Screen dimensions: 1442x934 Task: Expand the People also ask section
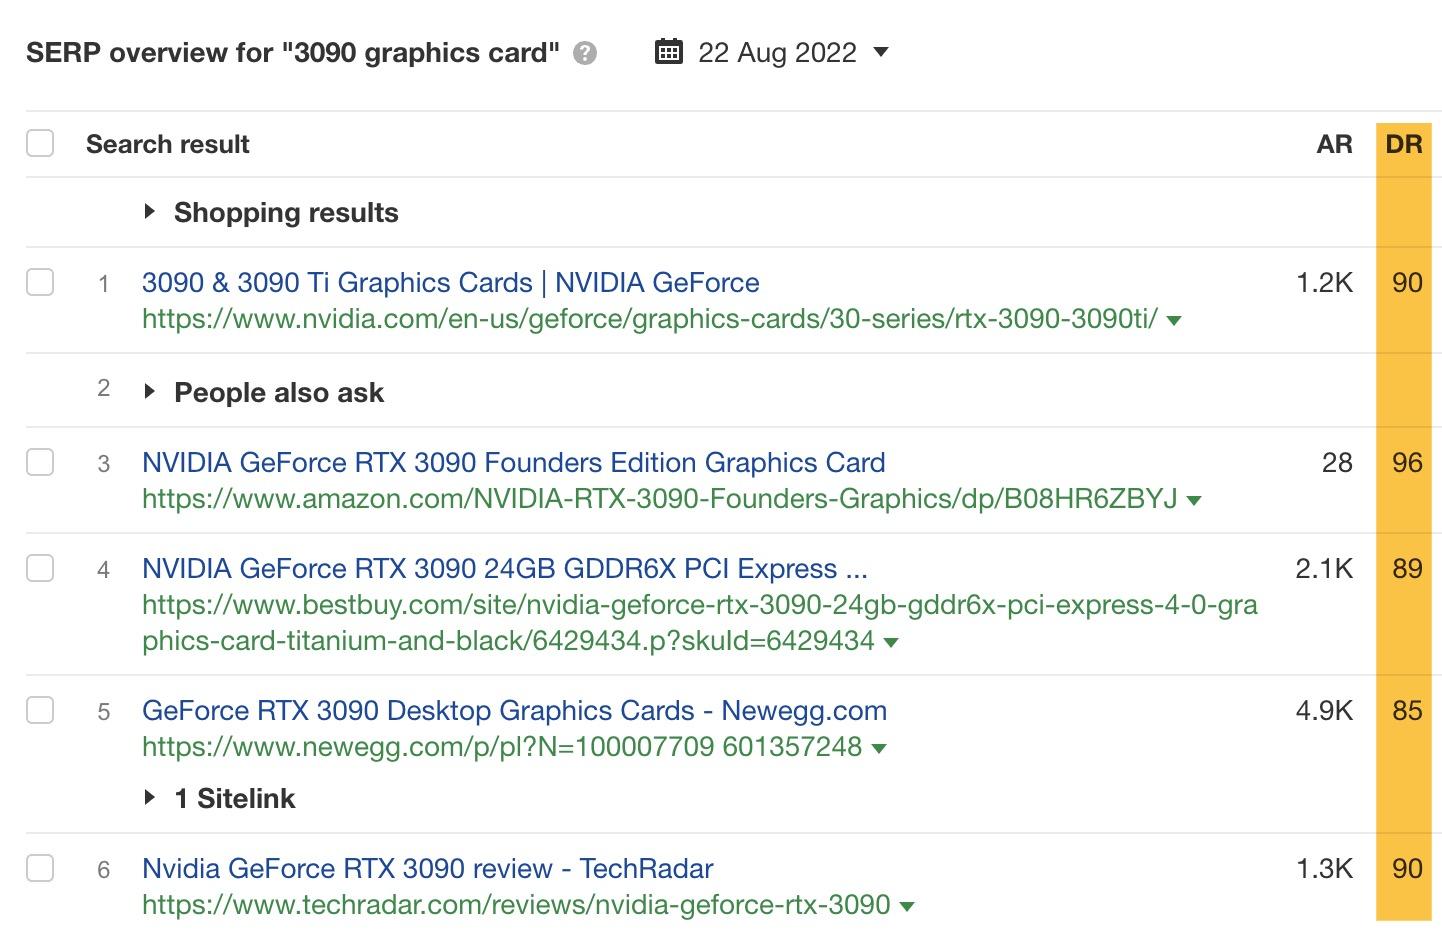click(x=152, y=391)
